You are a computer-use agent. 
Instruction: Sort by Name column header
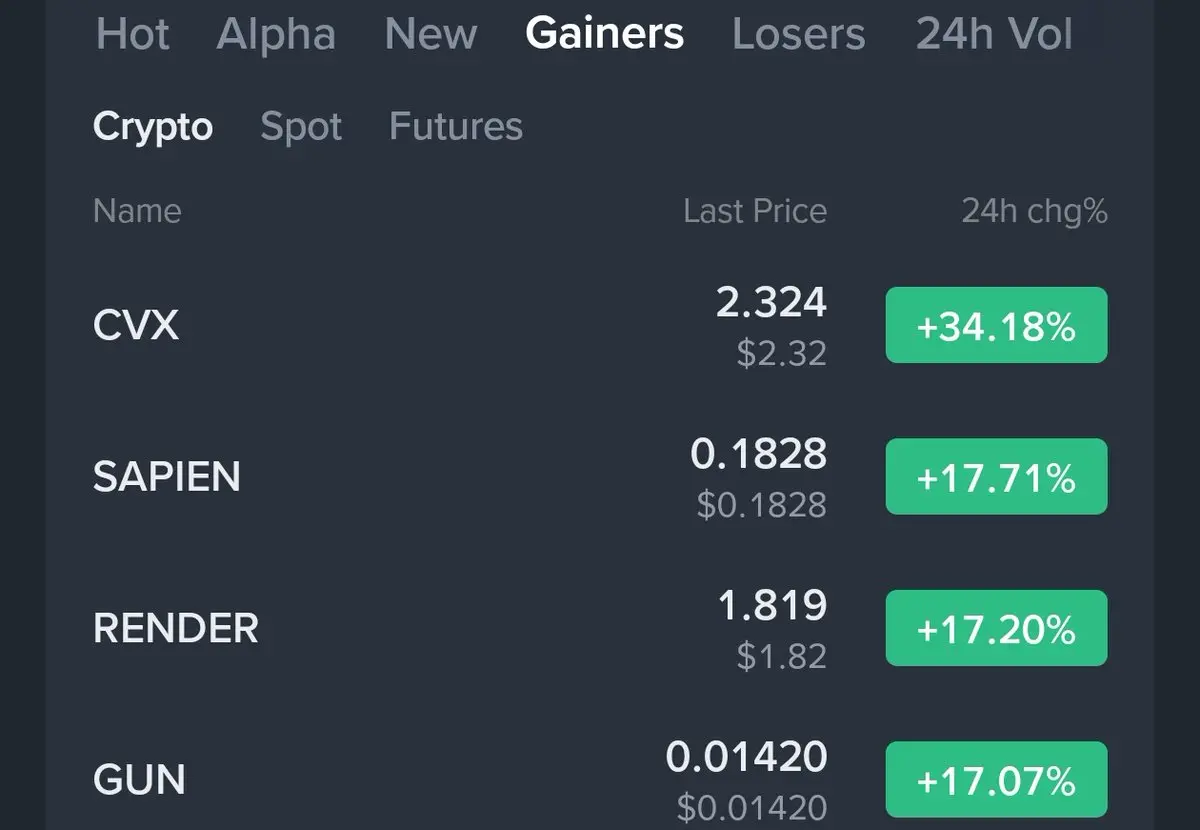tap(137, 211)
